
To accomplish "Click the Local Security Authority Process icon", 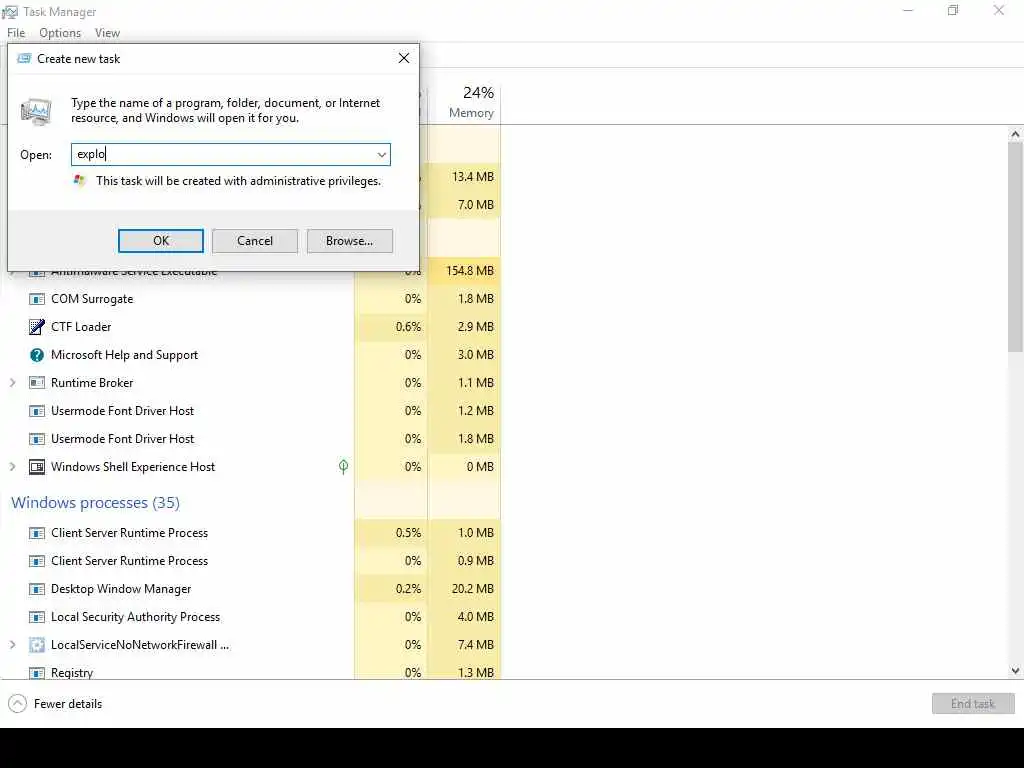I will point(37,617).
